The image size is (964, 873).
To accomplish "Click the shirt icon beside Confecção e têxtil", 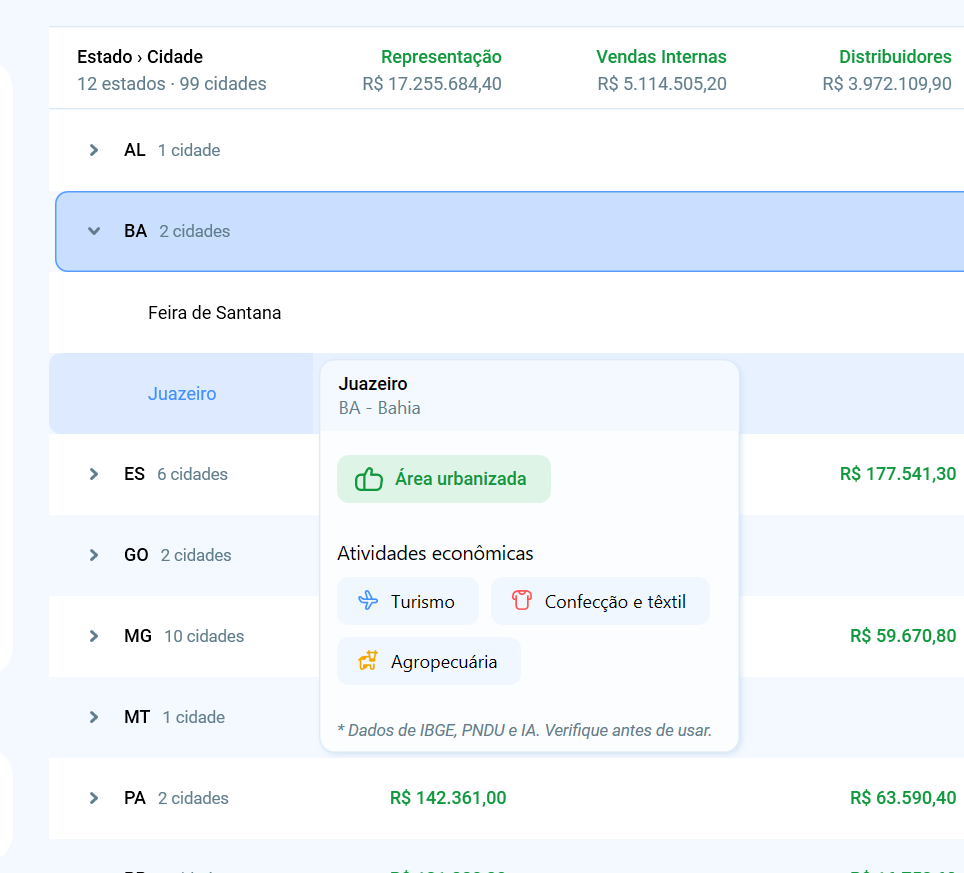I will [x=522, y=600].
